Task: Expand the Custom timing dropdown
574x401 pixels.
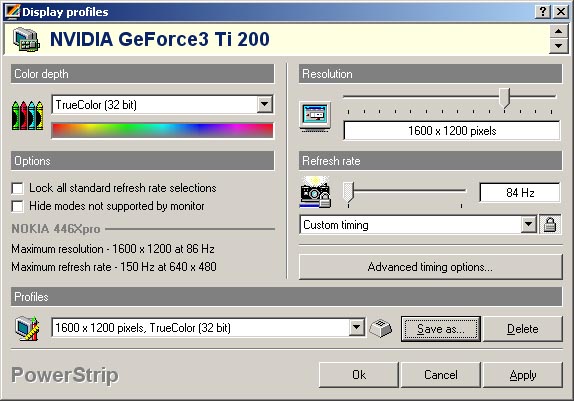Action: [x=529, y=224]
